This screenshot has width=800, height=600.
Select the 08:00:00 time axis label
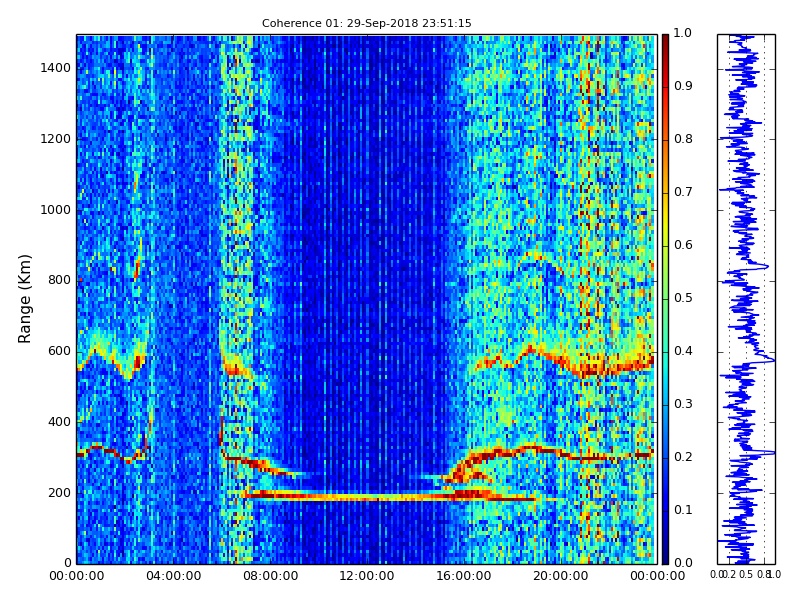(x=270, y=577)
